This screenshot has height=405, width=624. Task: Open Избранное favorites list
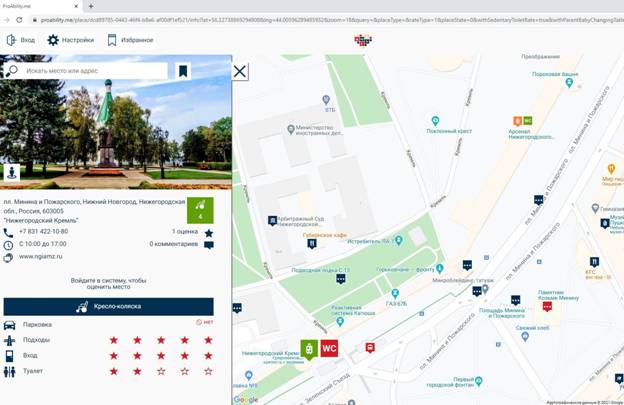(x=131, y=40)
